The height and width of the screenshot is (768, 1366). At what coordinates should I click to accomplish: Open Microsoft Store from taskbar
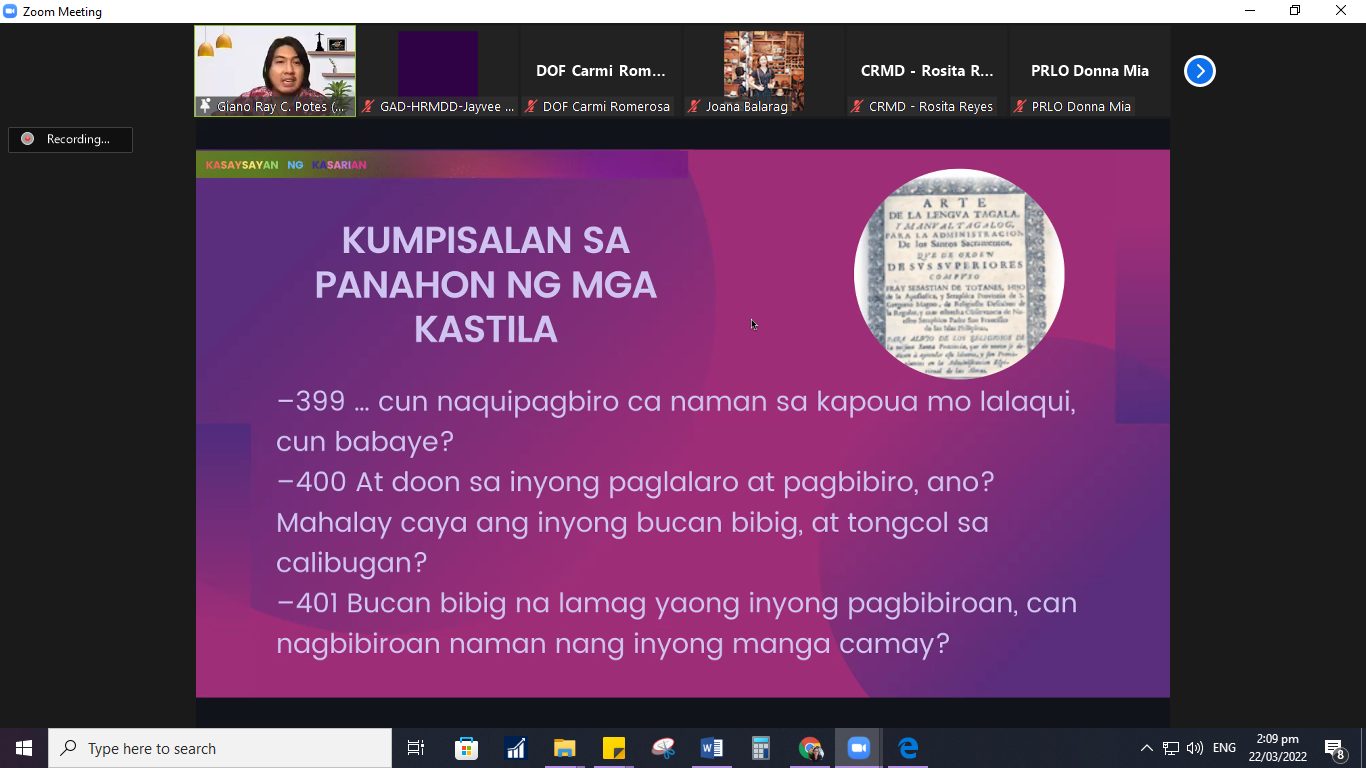(x=466, y=748)
